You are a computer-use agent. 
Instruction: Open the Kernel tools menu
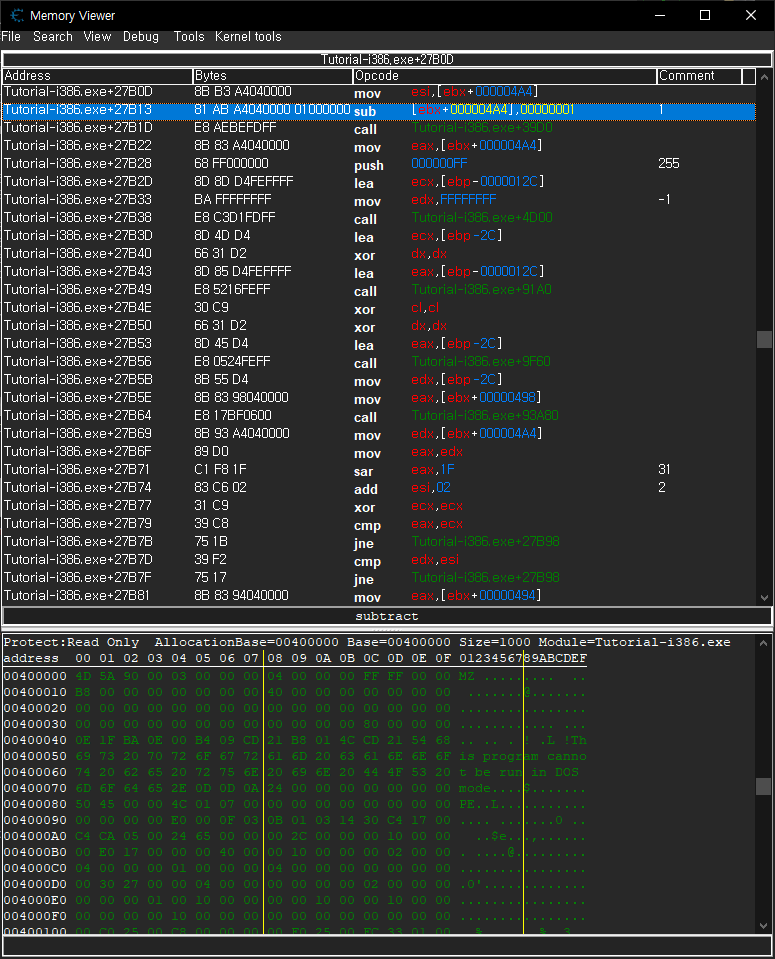[x=248, y=37]
